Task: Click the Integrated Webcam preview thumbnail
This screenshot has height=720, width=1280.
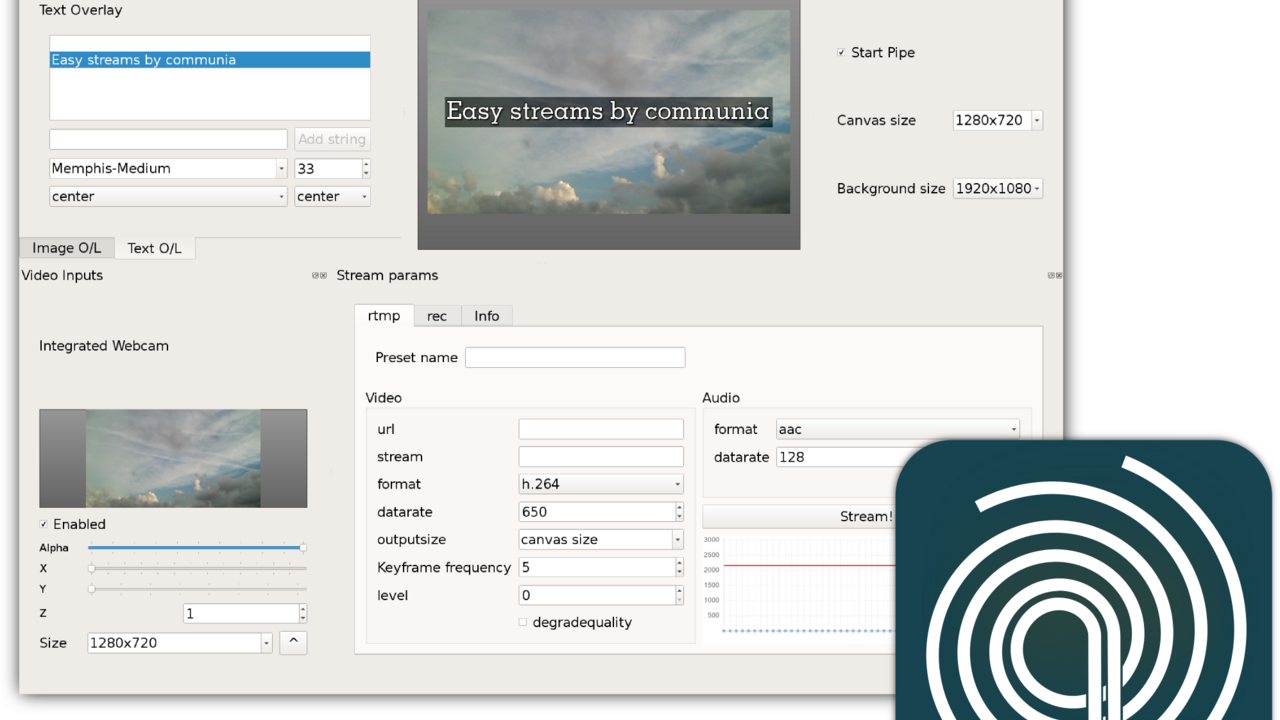Action: 173,458
